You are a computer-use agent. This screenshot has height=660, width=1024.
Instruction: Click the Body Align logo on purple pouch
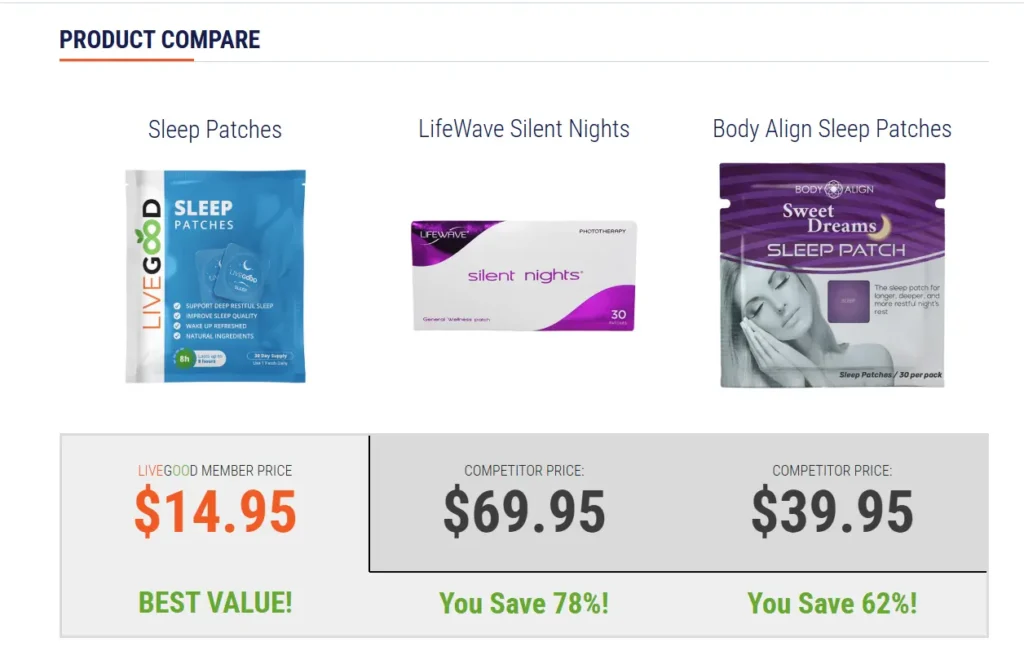click(x=832, y=189)
